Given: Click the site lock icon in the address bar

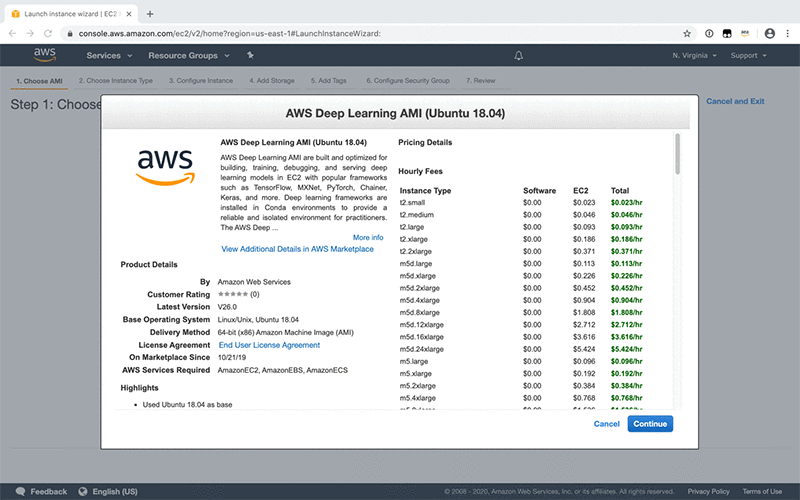Looking at the screenshot, I should [70, 34].
